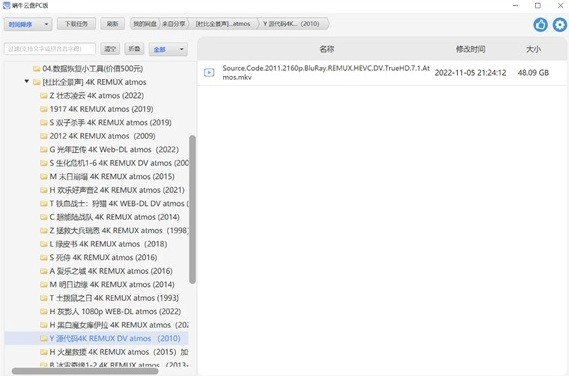This screenshot has height=376, width=569.
Task: Click modified time 2022-11-05 21:24:12
Action: [x=470, y=73]
